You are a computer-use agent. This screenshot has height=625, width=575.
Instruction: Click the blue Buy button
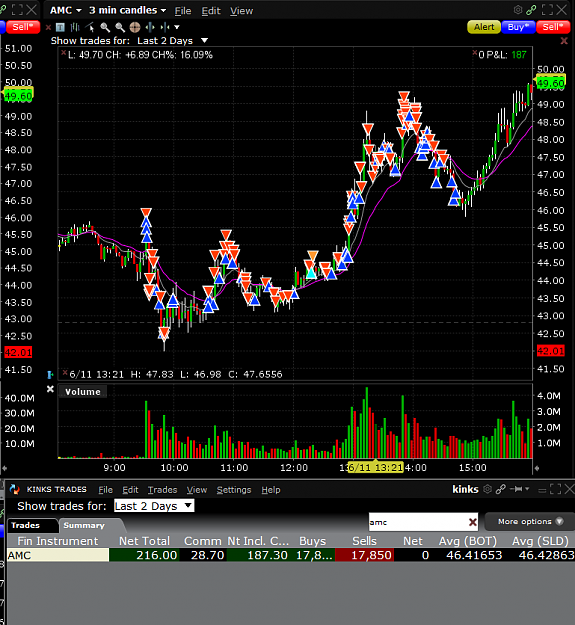point(518,27)
